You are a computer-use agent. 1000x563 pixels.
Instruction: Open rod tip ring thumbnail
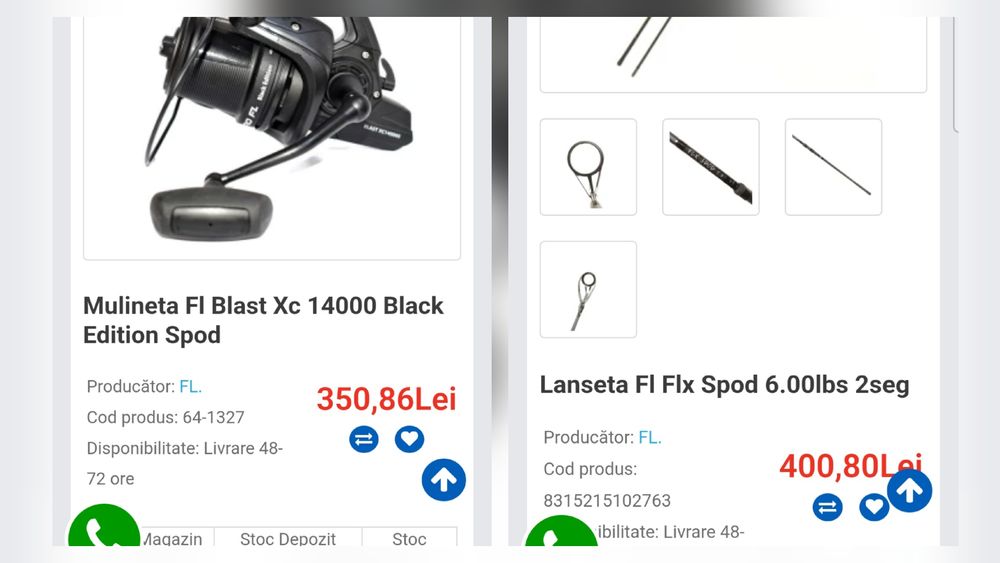tap(588, 289)
